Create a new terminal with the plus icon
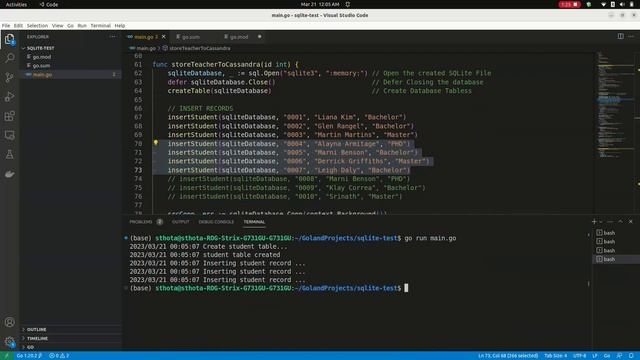 click(594, 221)
